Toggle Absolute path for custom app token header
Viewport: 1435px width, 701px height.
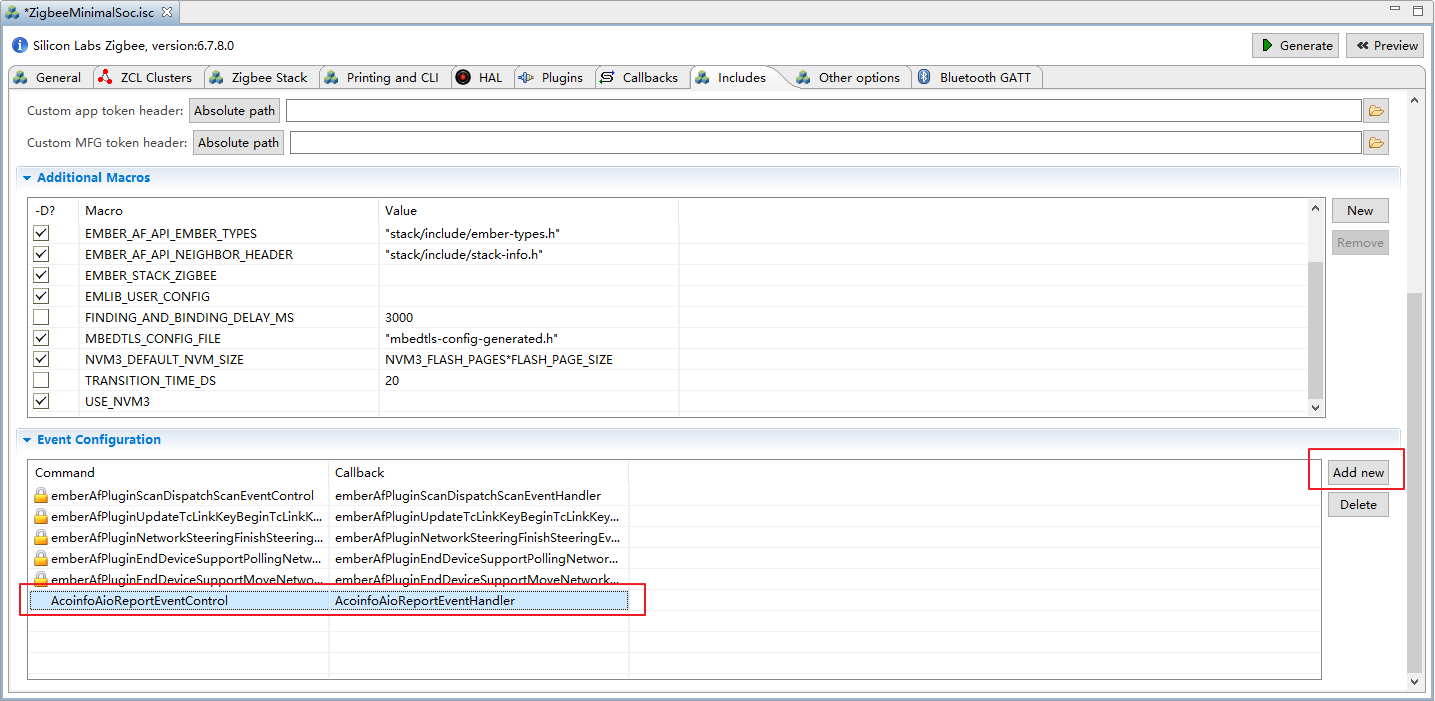pyautogui.click(x=234, y=111)
